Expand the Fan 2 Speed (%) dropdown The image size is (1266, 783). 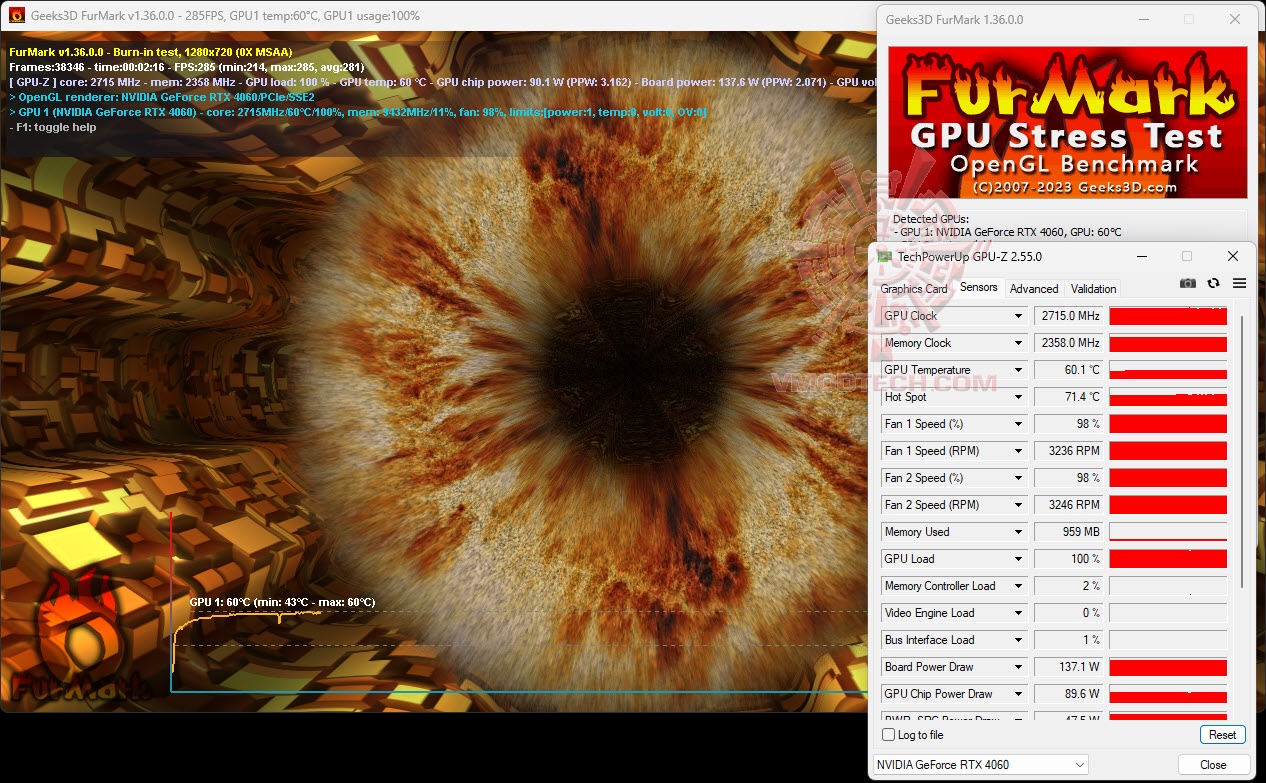(x=1018, y=478)
